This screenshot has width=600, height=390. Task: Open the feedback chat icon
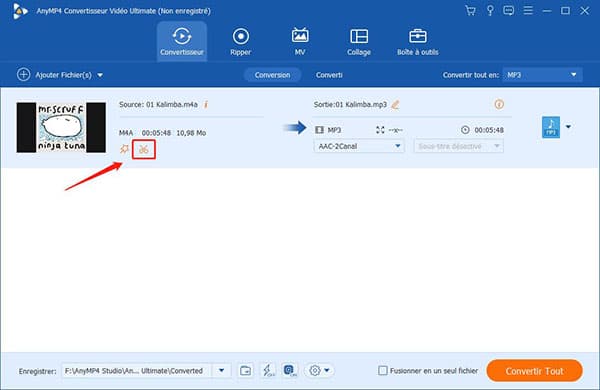tap(509, 11)
